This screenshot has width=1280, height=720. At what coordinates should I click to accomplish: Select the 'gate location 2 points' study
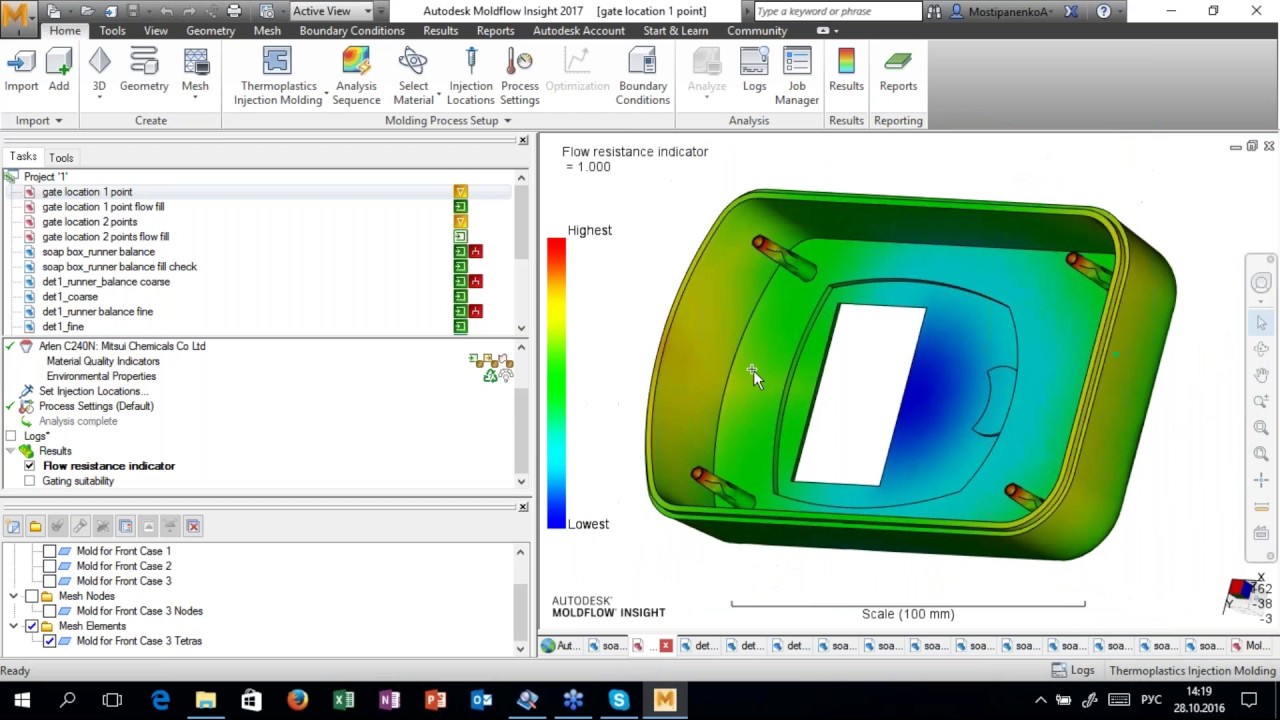click(90, 222)
